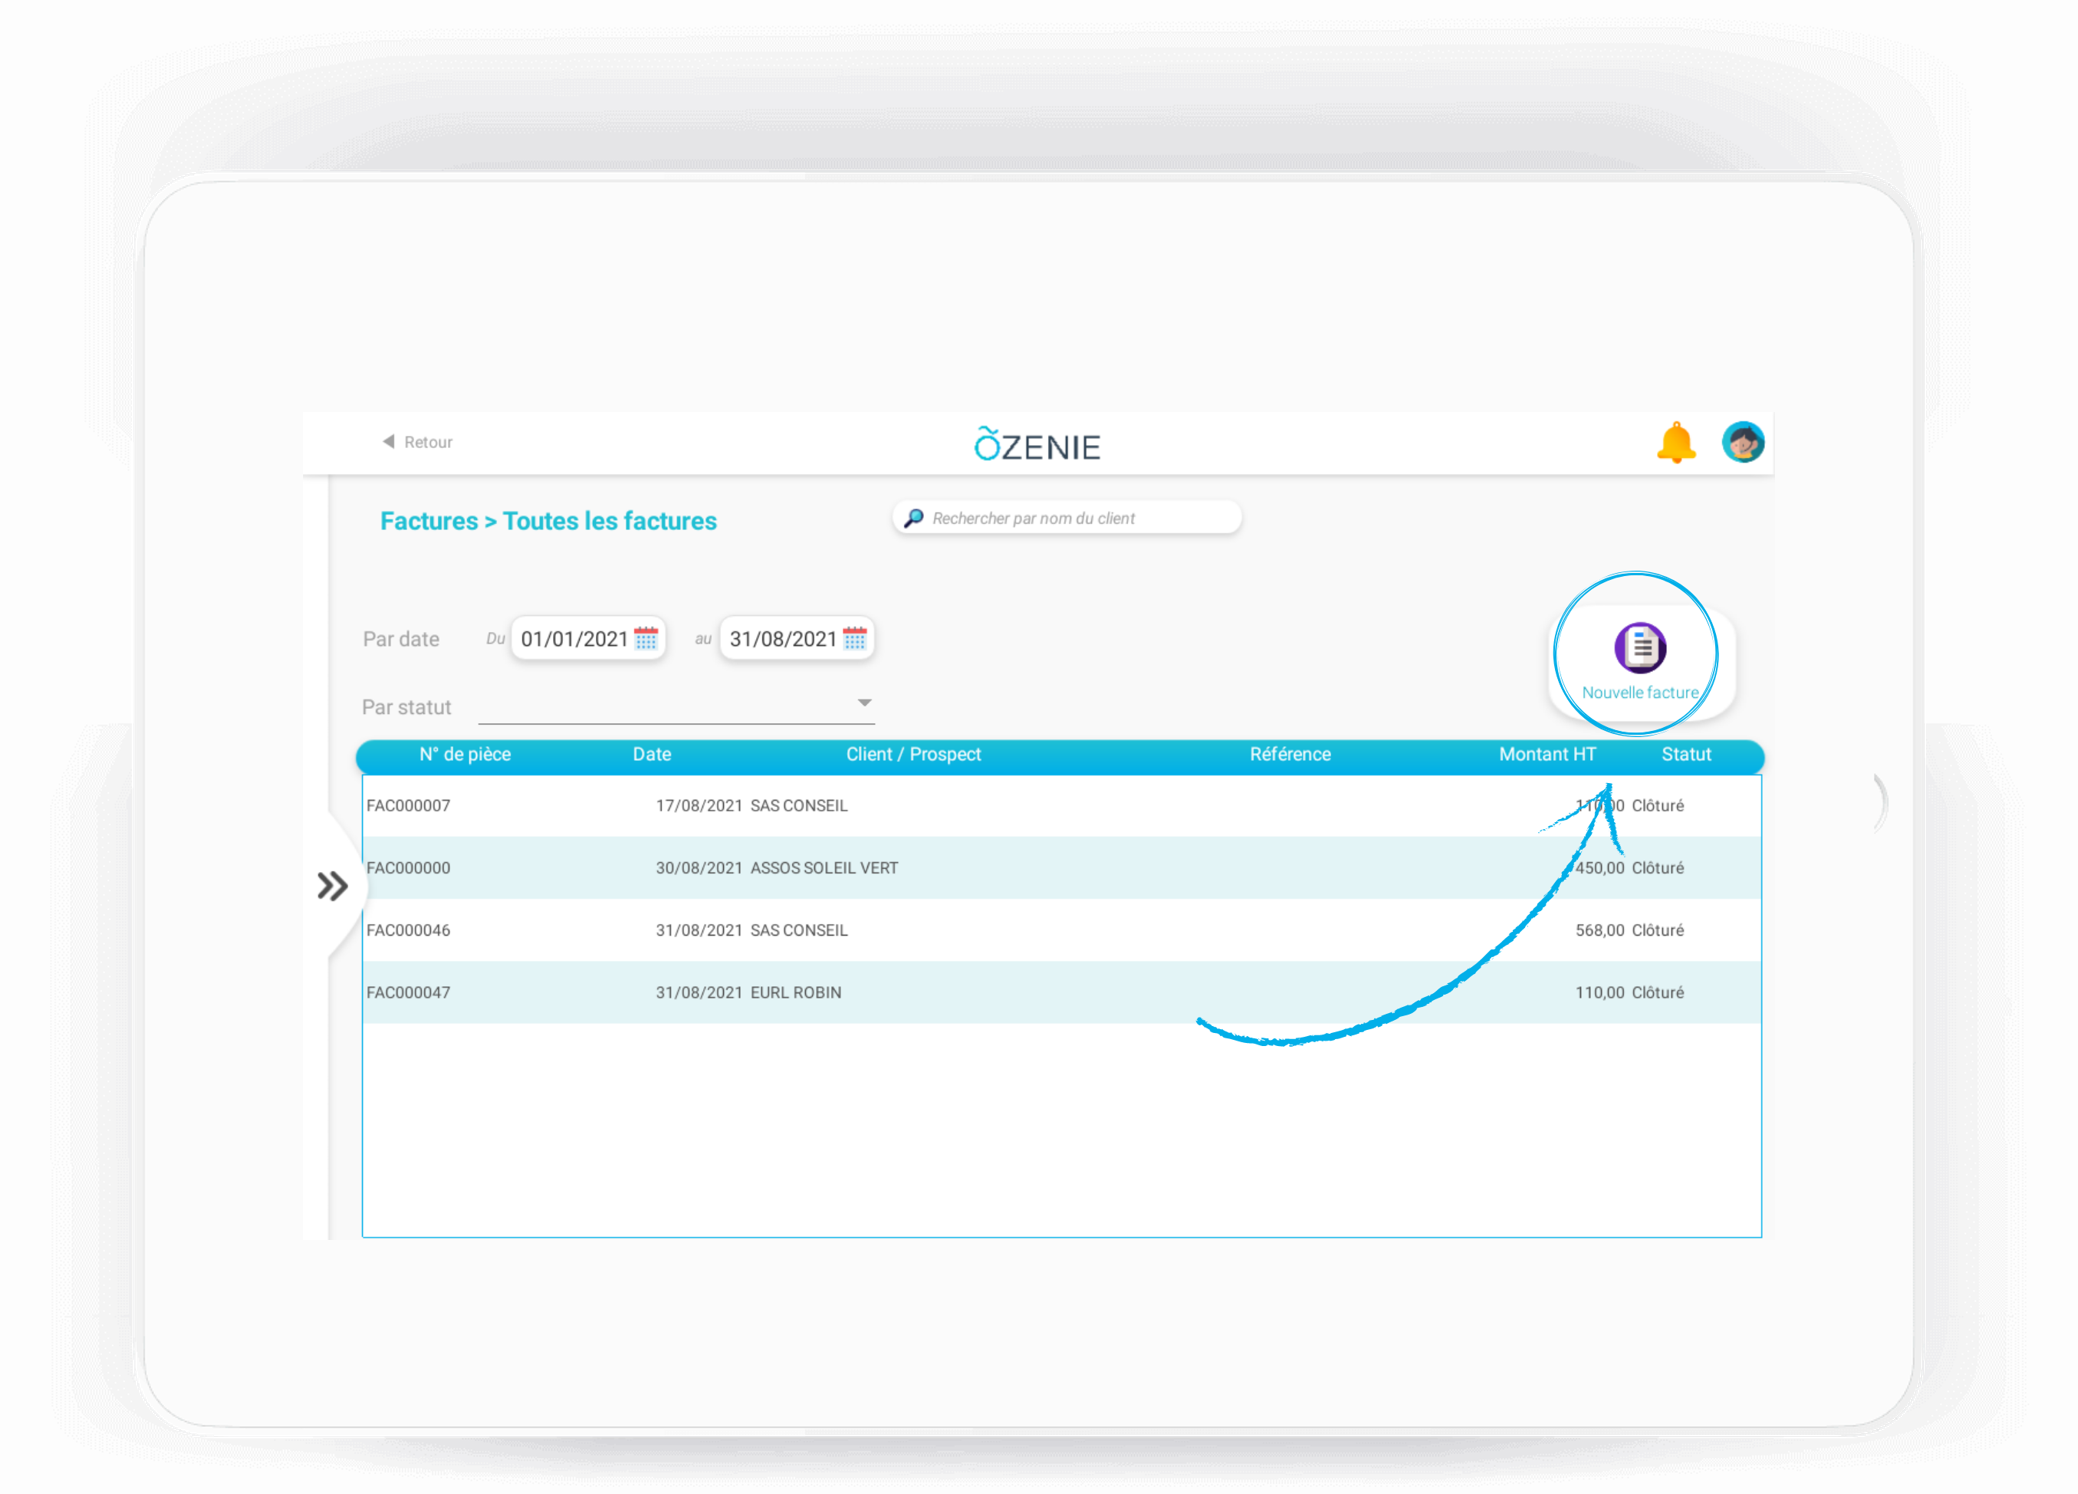Click the 31/08/2021 end date field
Screen dimensions: 2078x1494
(x=797, y=639)
